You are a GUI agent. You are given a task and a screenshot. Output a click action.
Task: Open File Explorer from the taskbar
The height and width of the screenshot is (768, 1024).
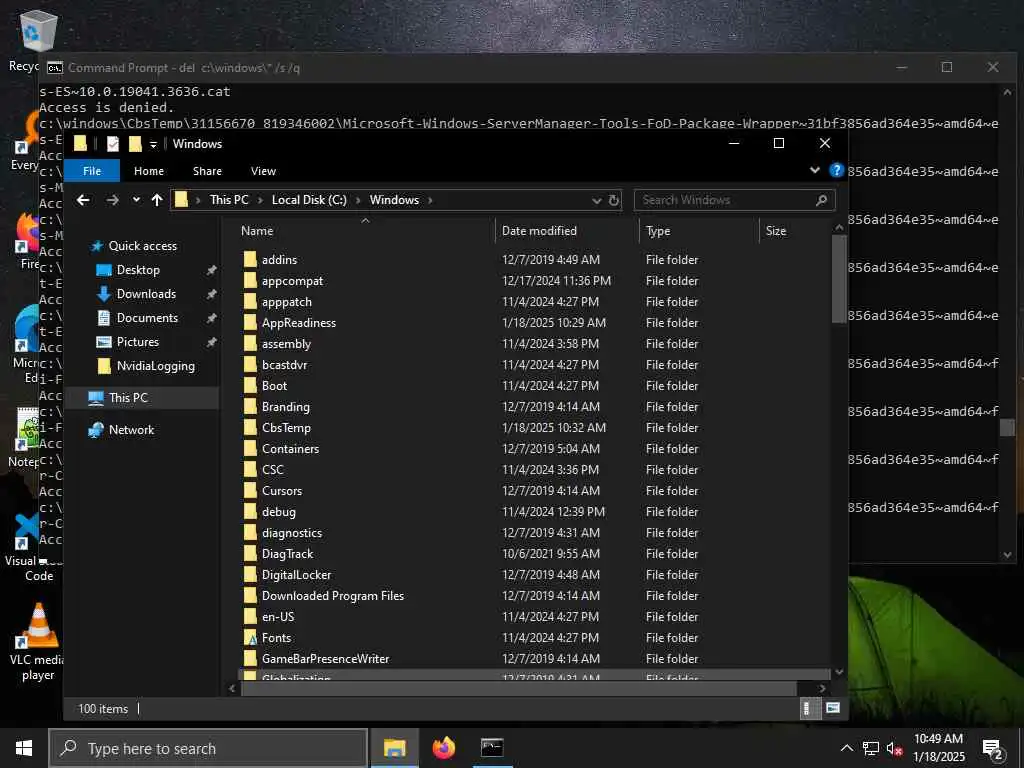coord(394,748)
